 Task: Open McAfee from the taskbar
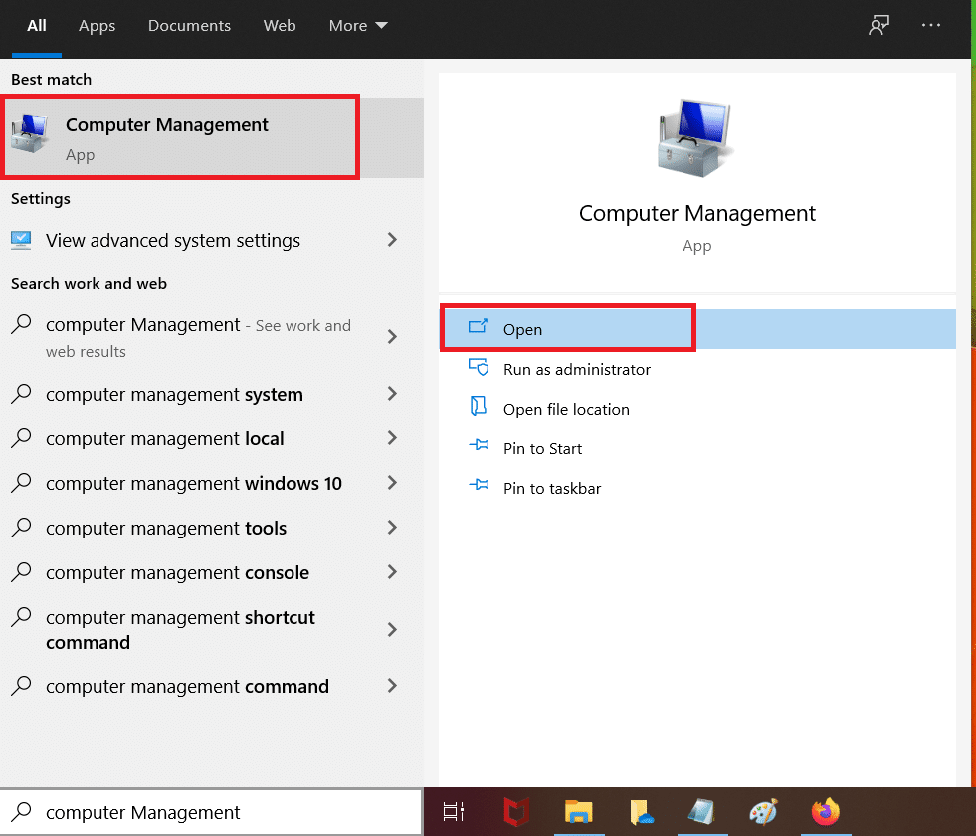click(515, 812)
